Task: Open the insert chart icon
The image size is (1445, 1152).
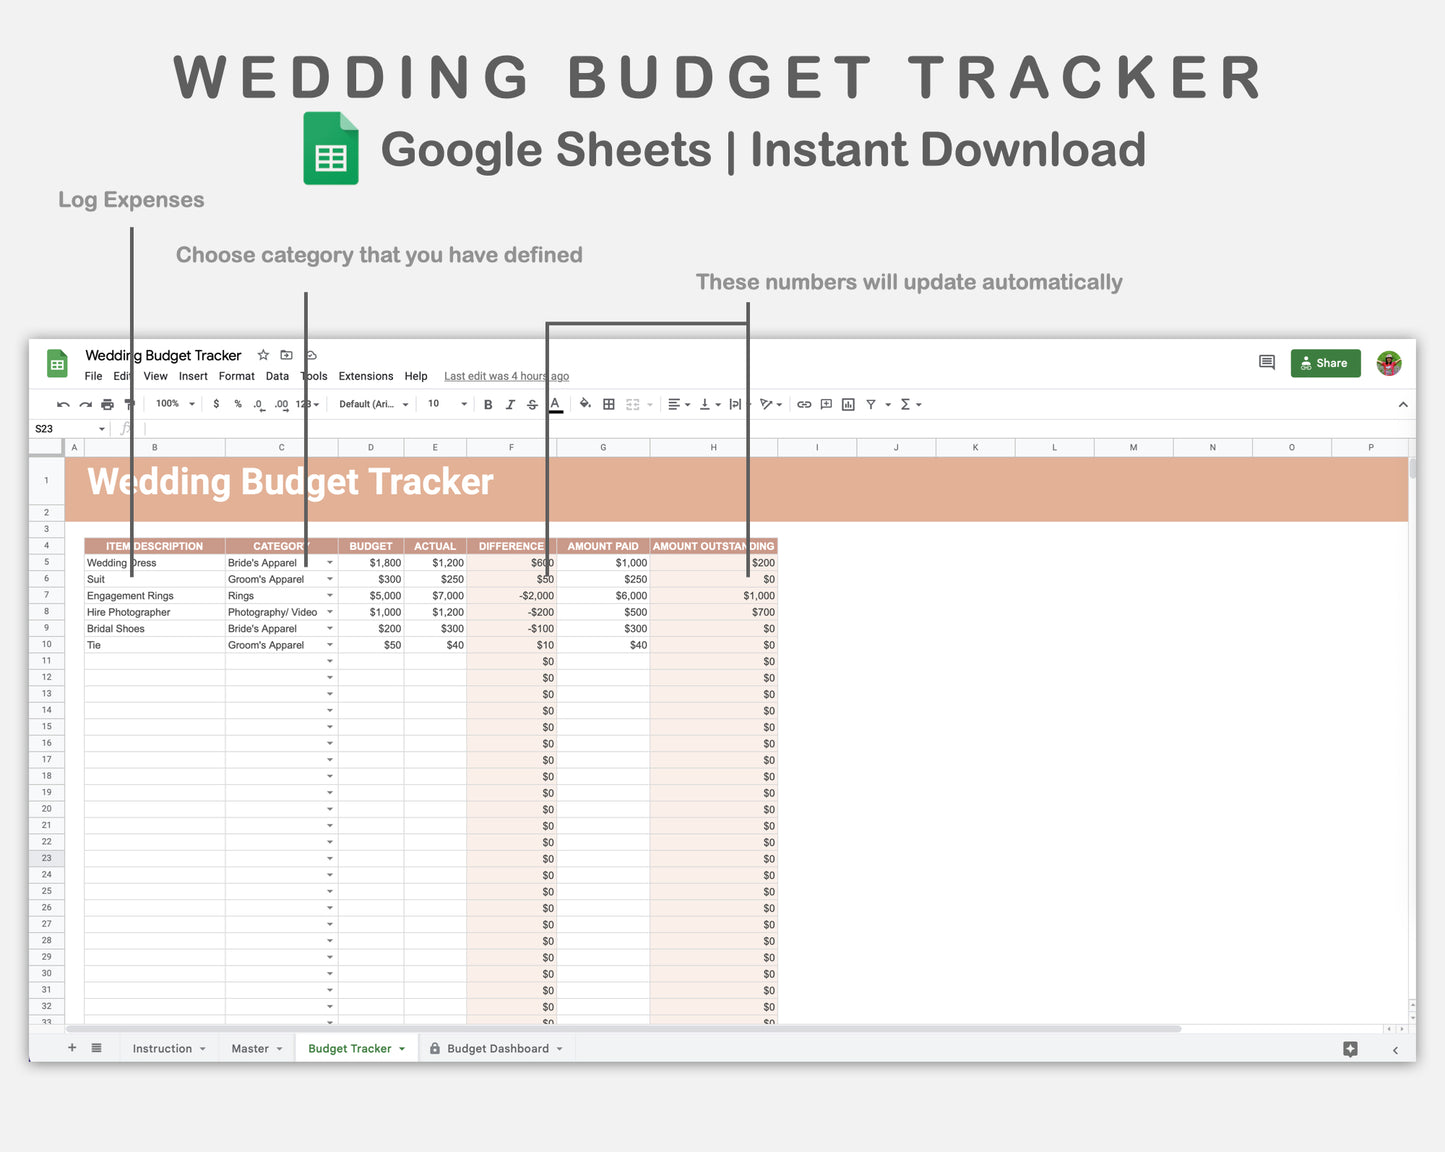Action: (x=848, y=404)
